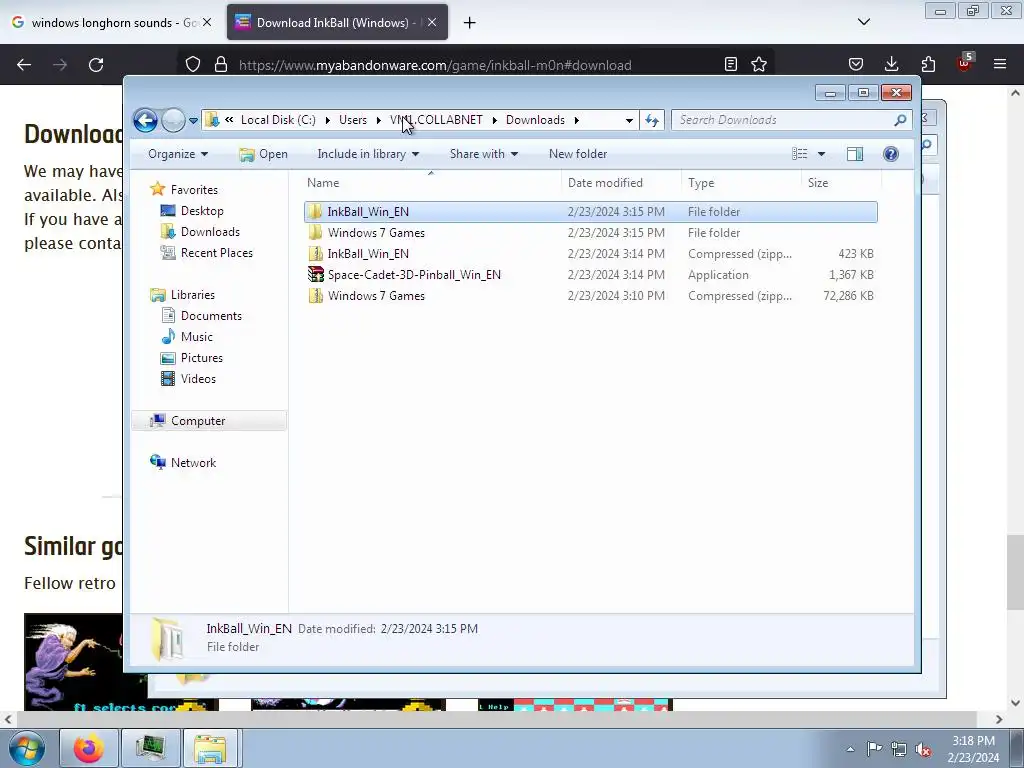Go back in the Explorer window

145,120
